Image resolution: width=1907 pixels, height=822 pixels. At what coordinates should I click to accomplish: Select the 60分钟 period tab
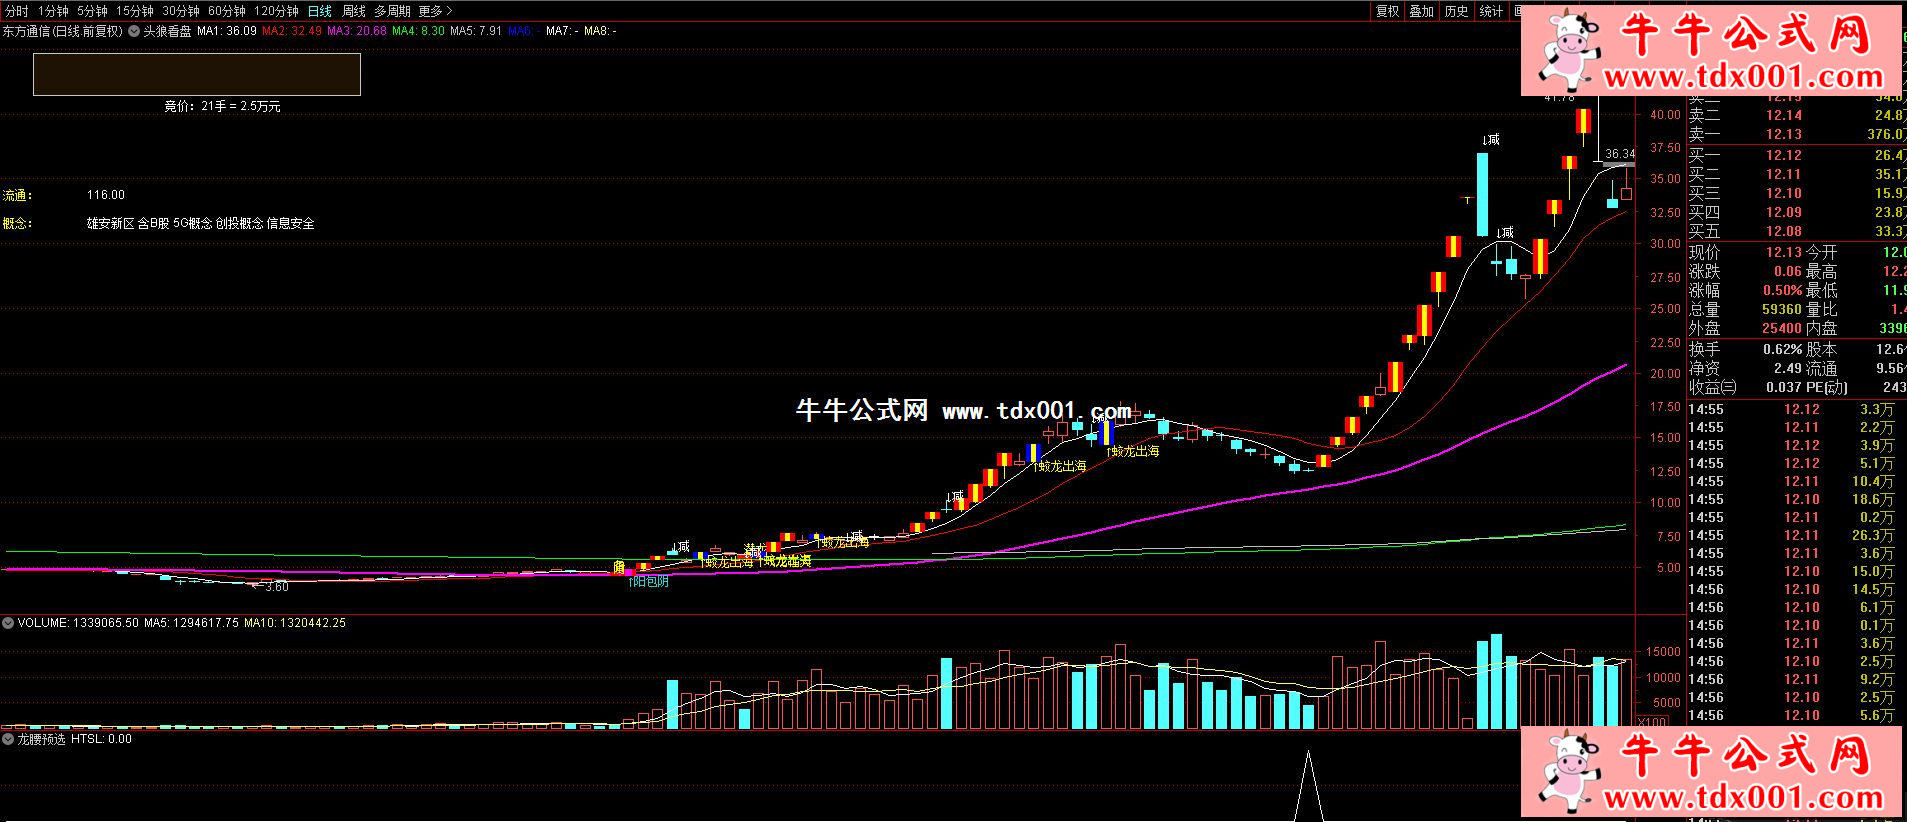pos(226,11)
